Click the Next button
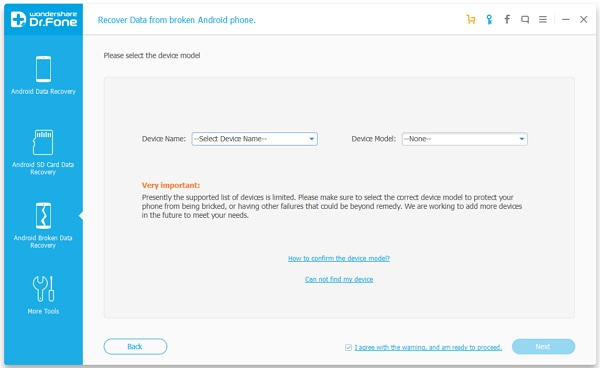The image size is (600, 368). point(543,347)
